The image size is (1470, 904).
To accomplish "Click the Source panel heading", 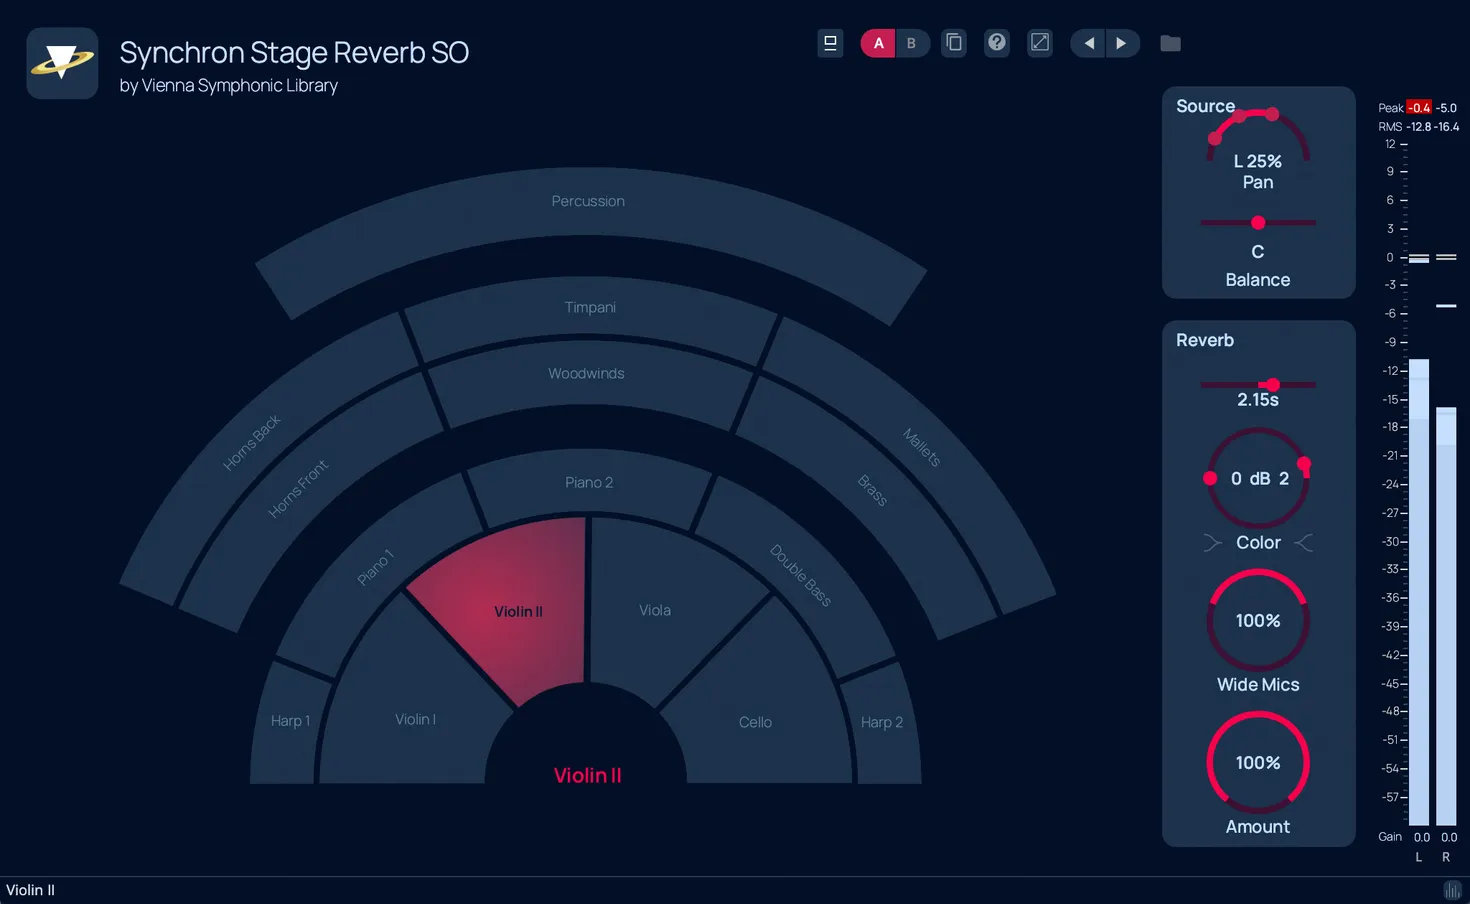I will [x=1205, y=106].
